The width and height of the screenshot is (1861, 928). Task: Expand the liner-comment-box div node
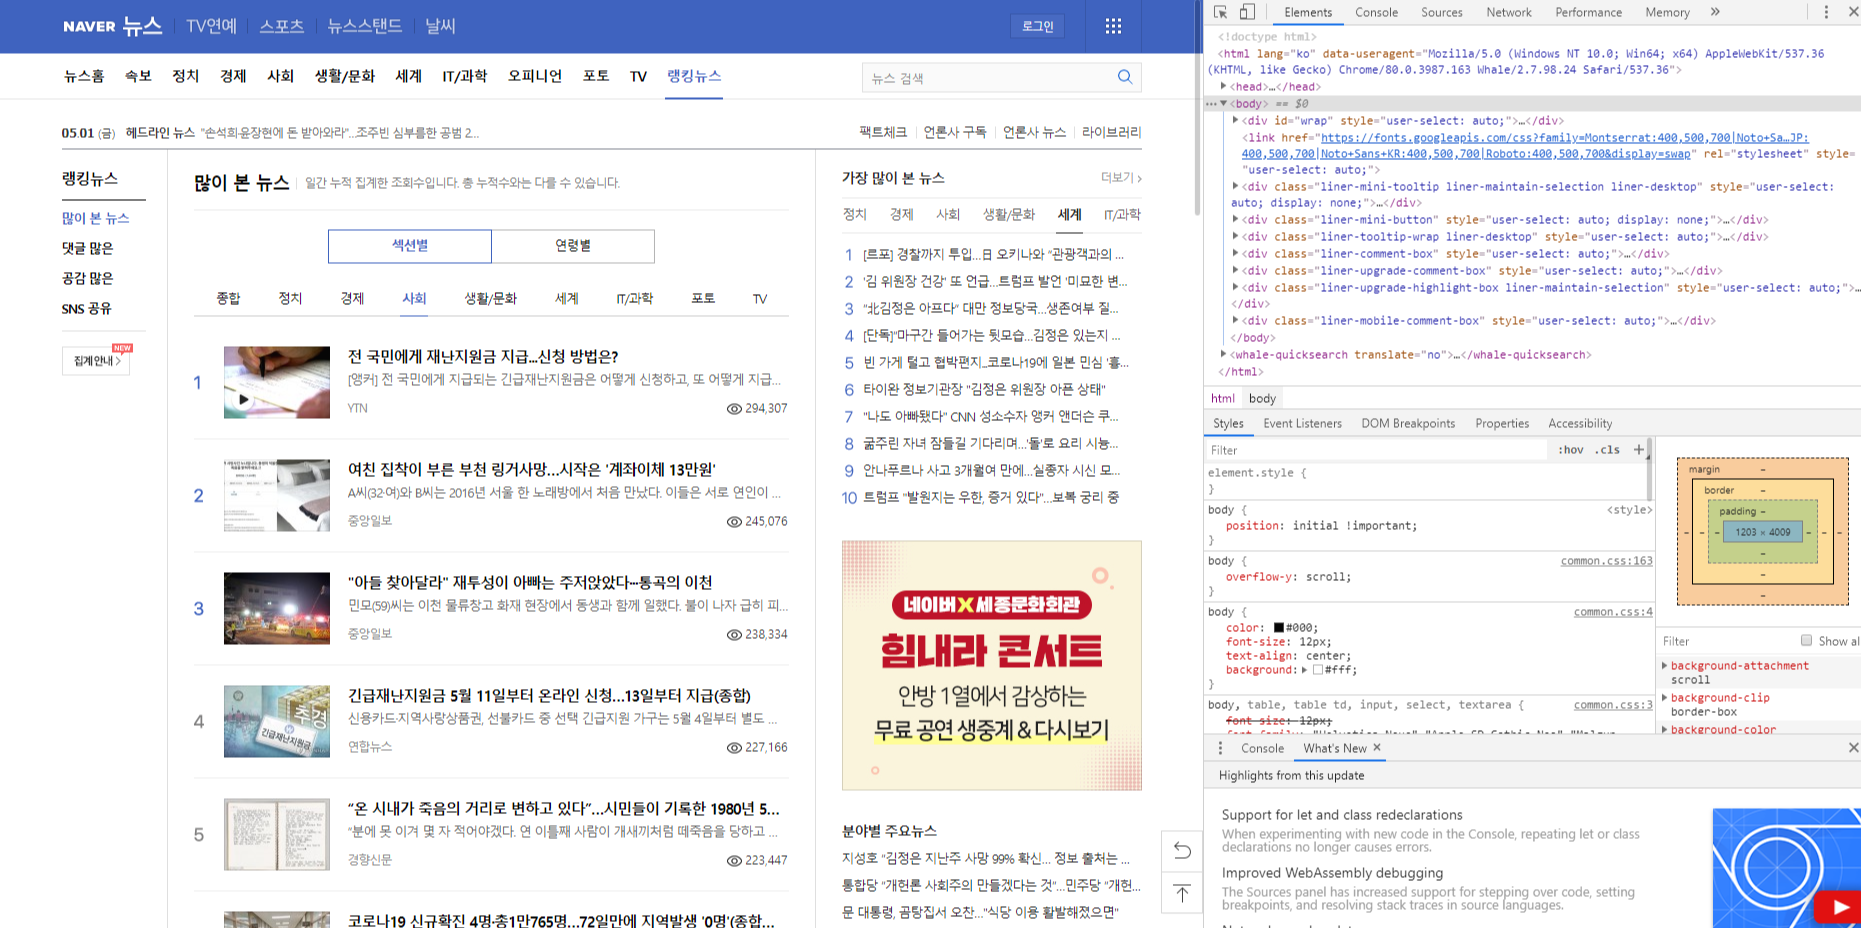1236,254
